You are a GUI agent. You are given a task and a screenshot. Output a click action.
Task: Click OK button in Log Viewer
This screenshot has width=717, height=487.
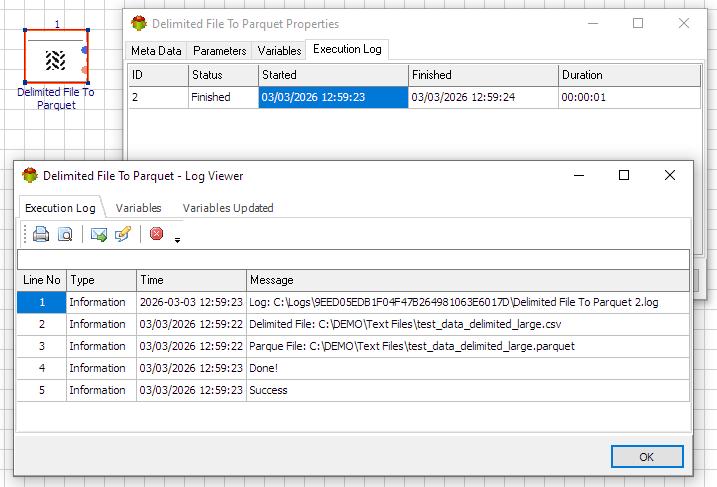click(x=647, y=457)
